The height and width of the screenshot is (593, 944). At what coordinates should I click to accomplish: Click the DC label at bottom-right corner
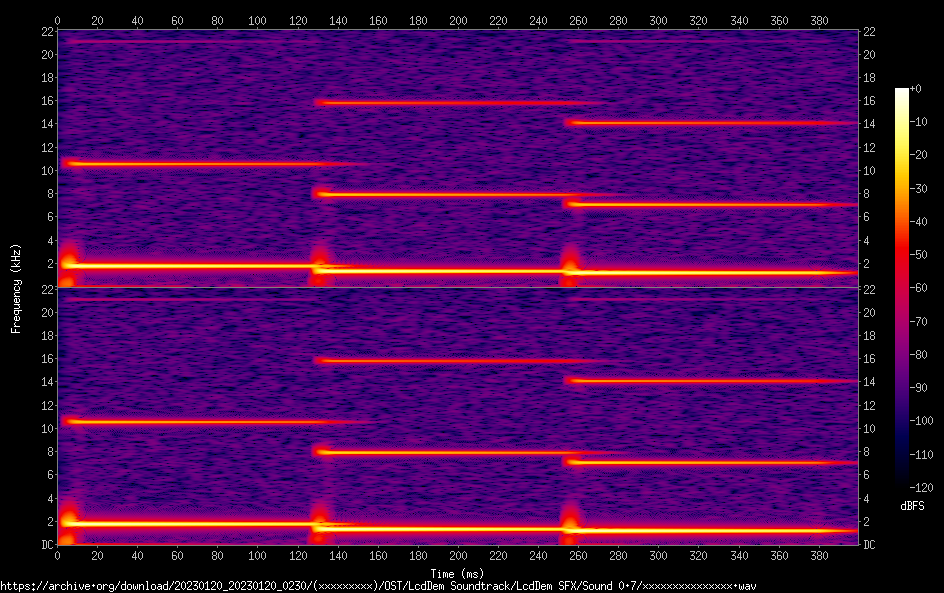tap(870, 545)
